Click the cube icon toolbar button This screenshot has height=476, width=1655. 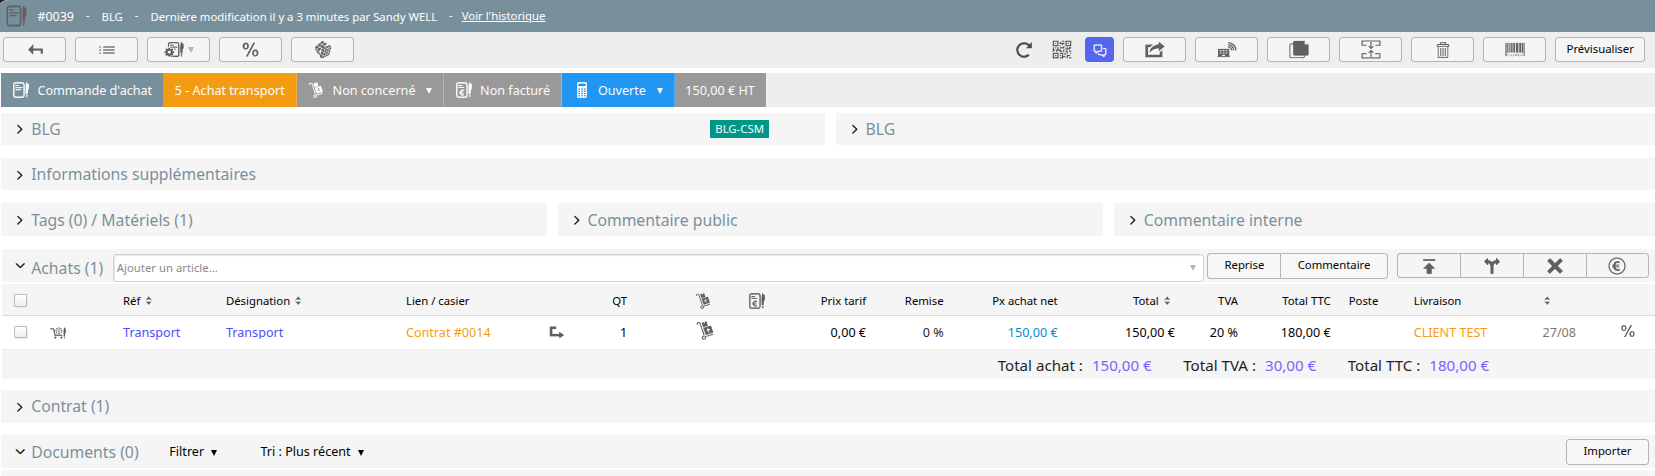[x=322, y=50]
